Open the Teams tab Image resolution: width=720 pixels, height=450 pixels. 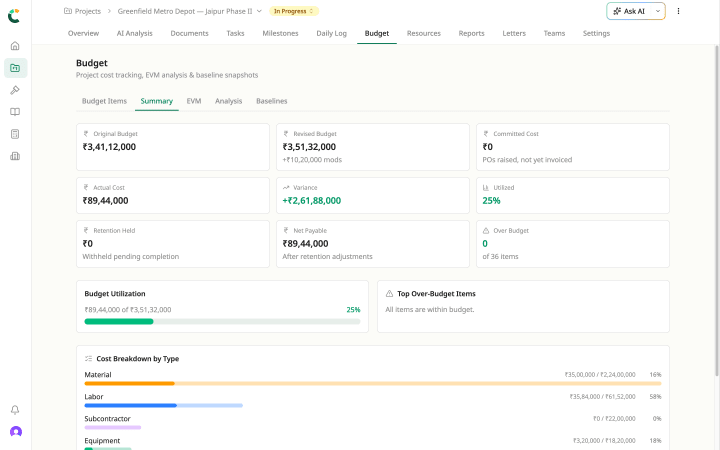554,33
